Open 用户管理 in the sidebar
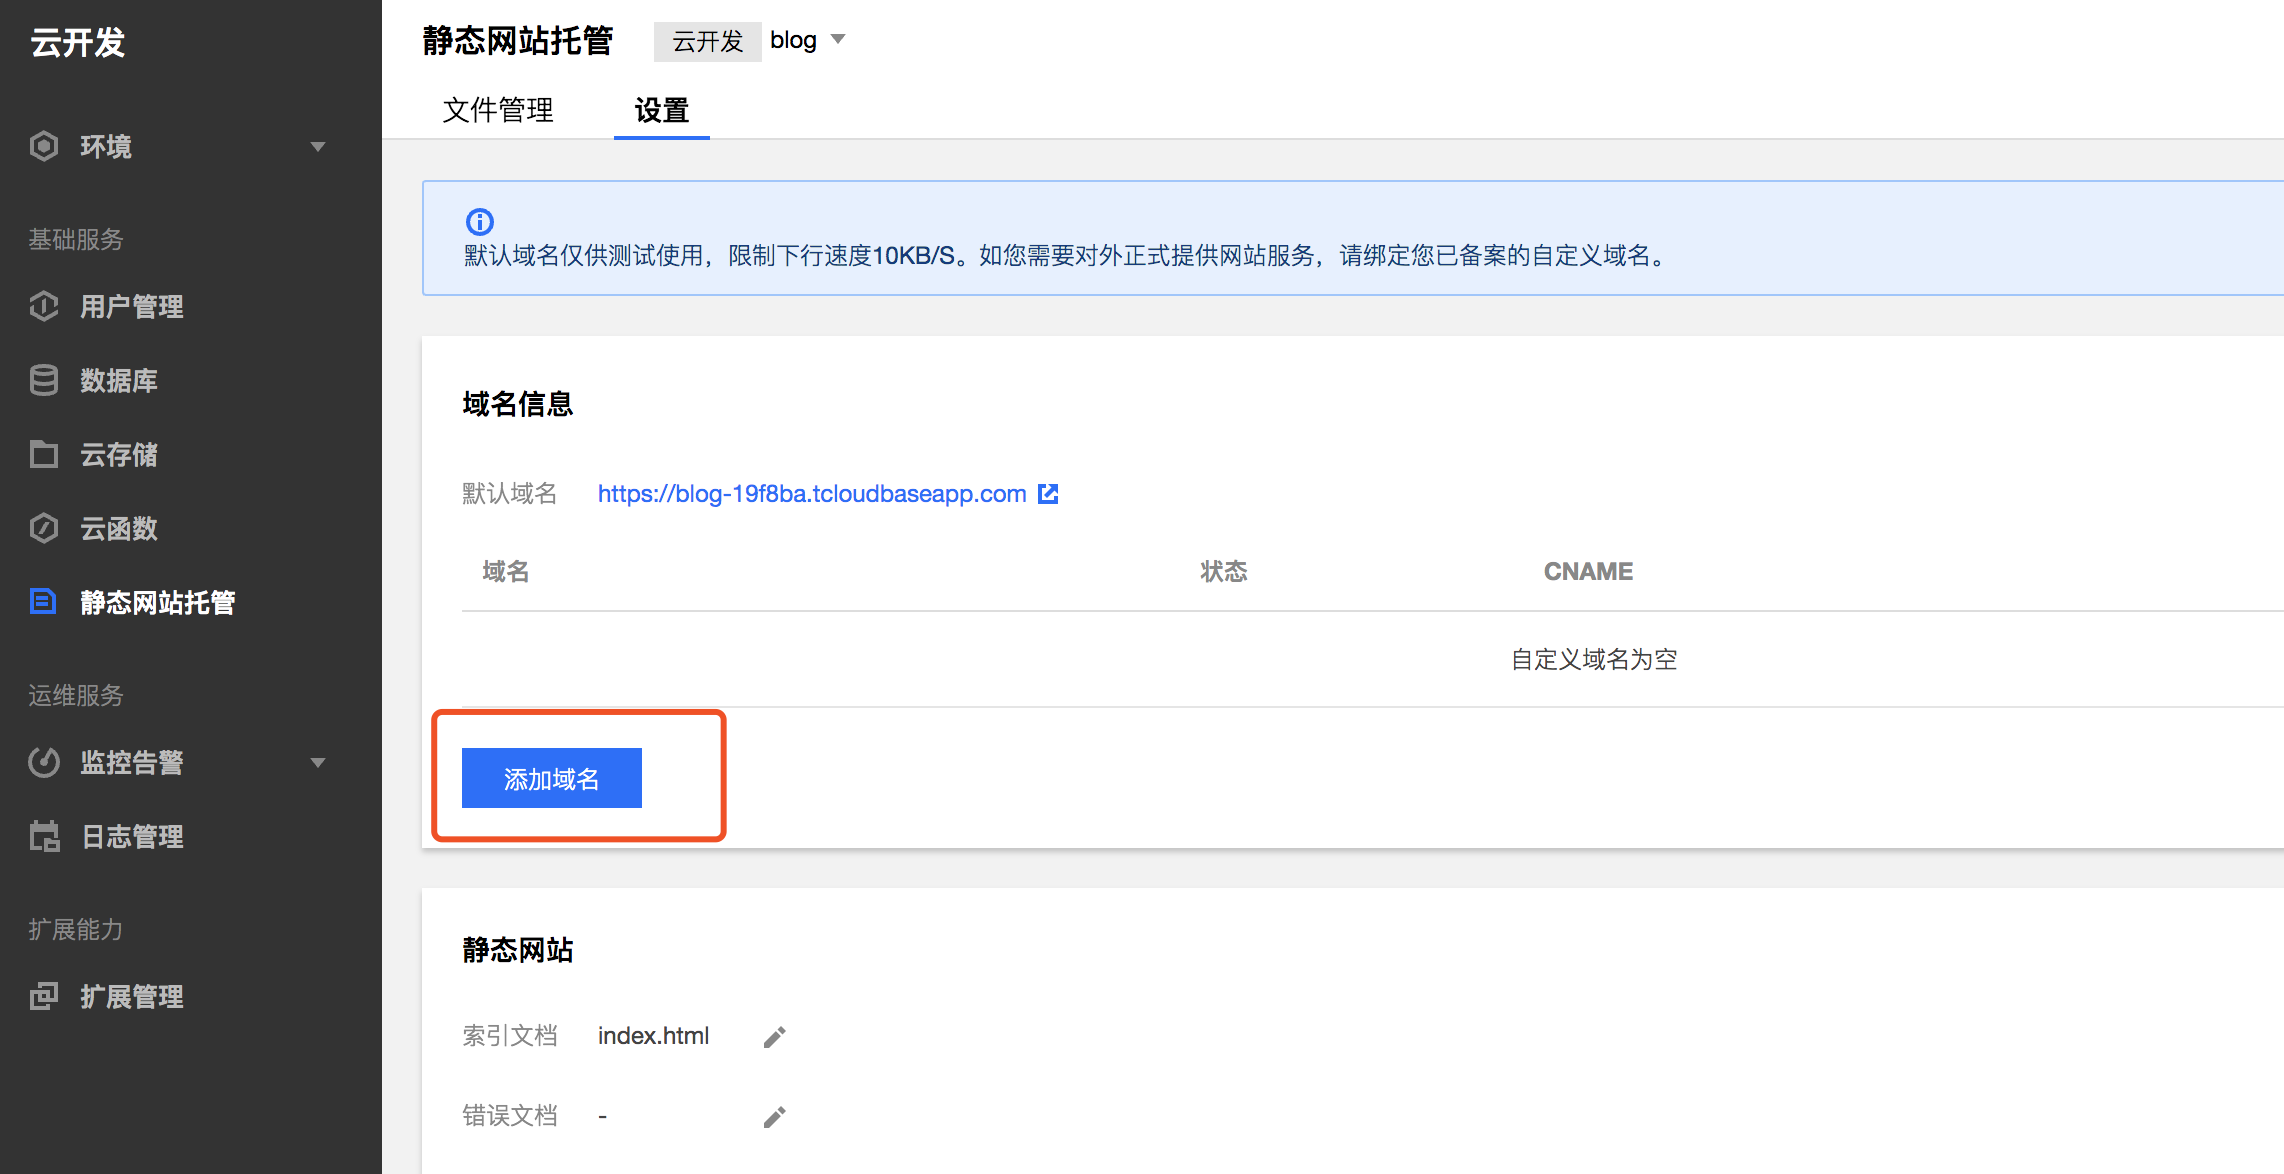The width and height of the screenshot is (2284, 1174). (x=132, y=306)
